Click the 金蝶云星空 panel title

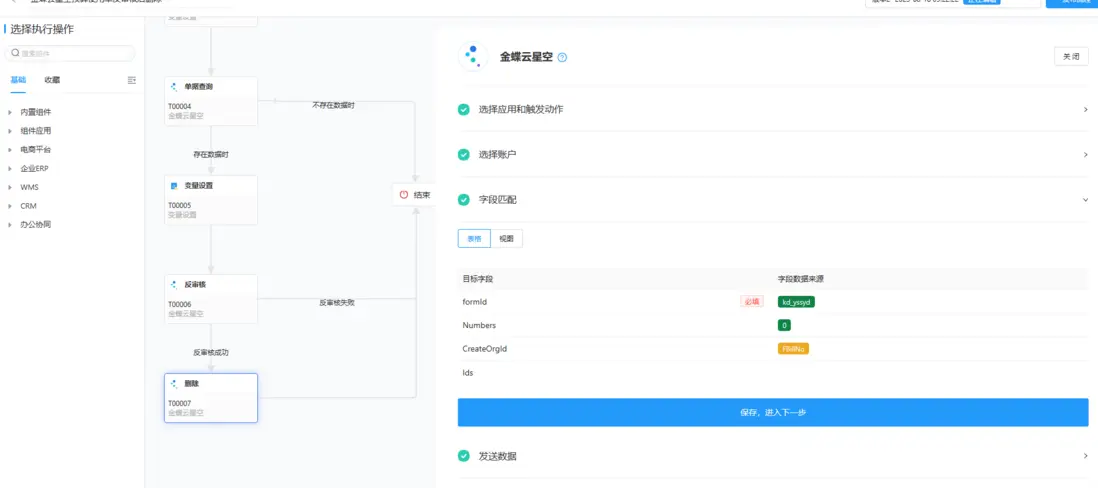point(526,57)
